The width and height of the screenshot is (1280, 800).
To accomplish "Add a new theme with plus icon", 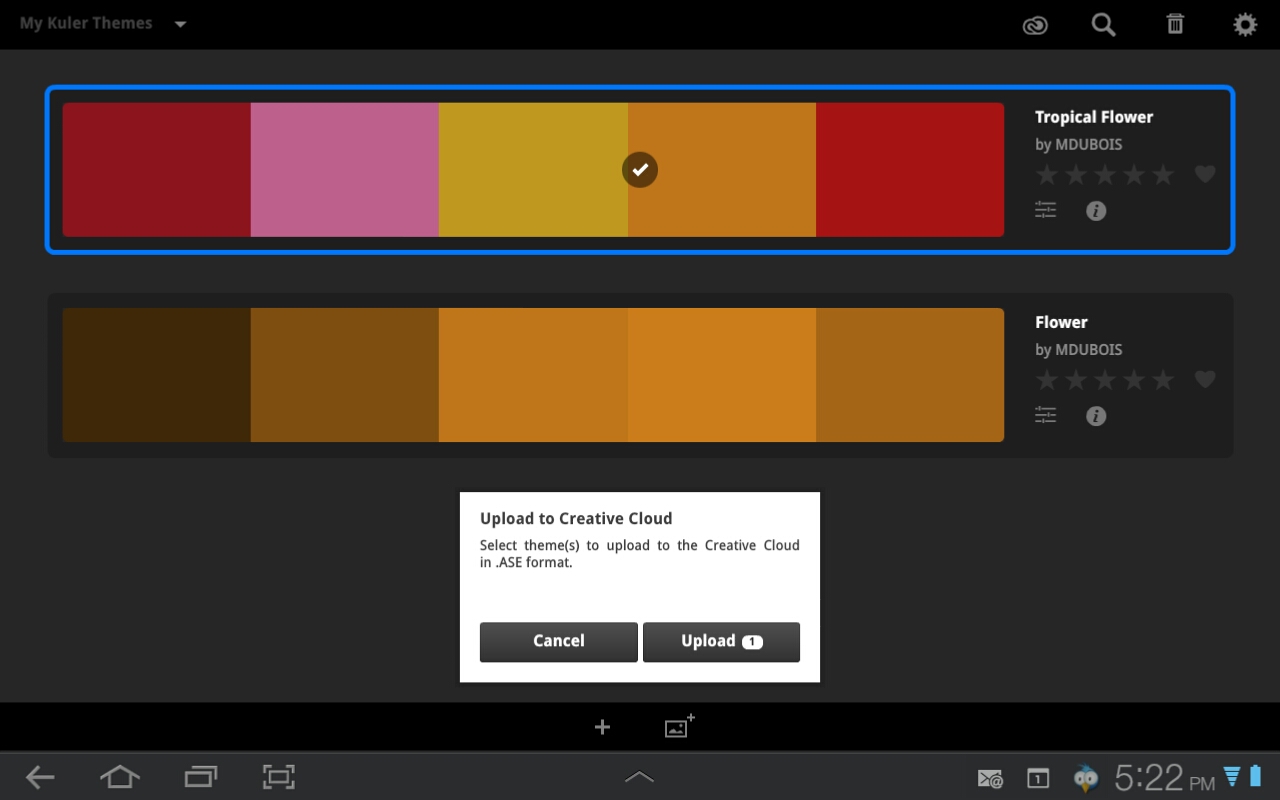I will click(x=602, y=727).
